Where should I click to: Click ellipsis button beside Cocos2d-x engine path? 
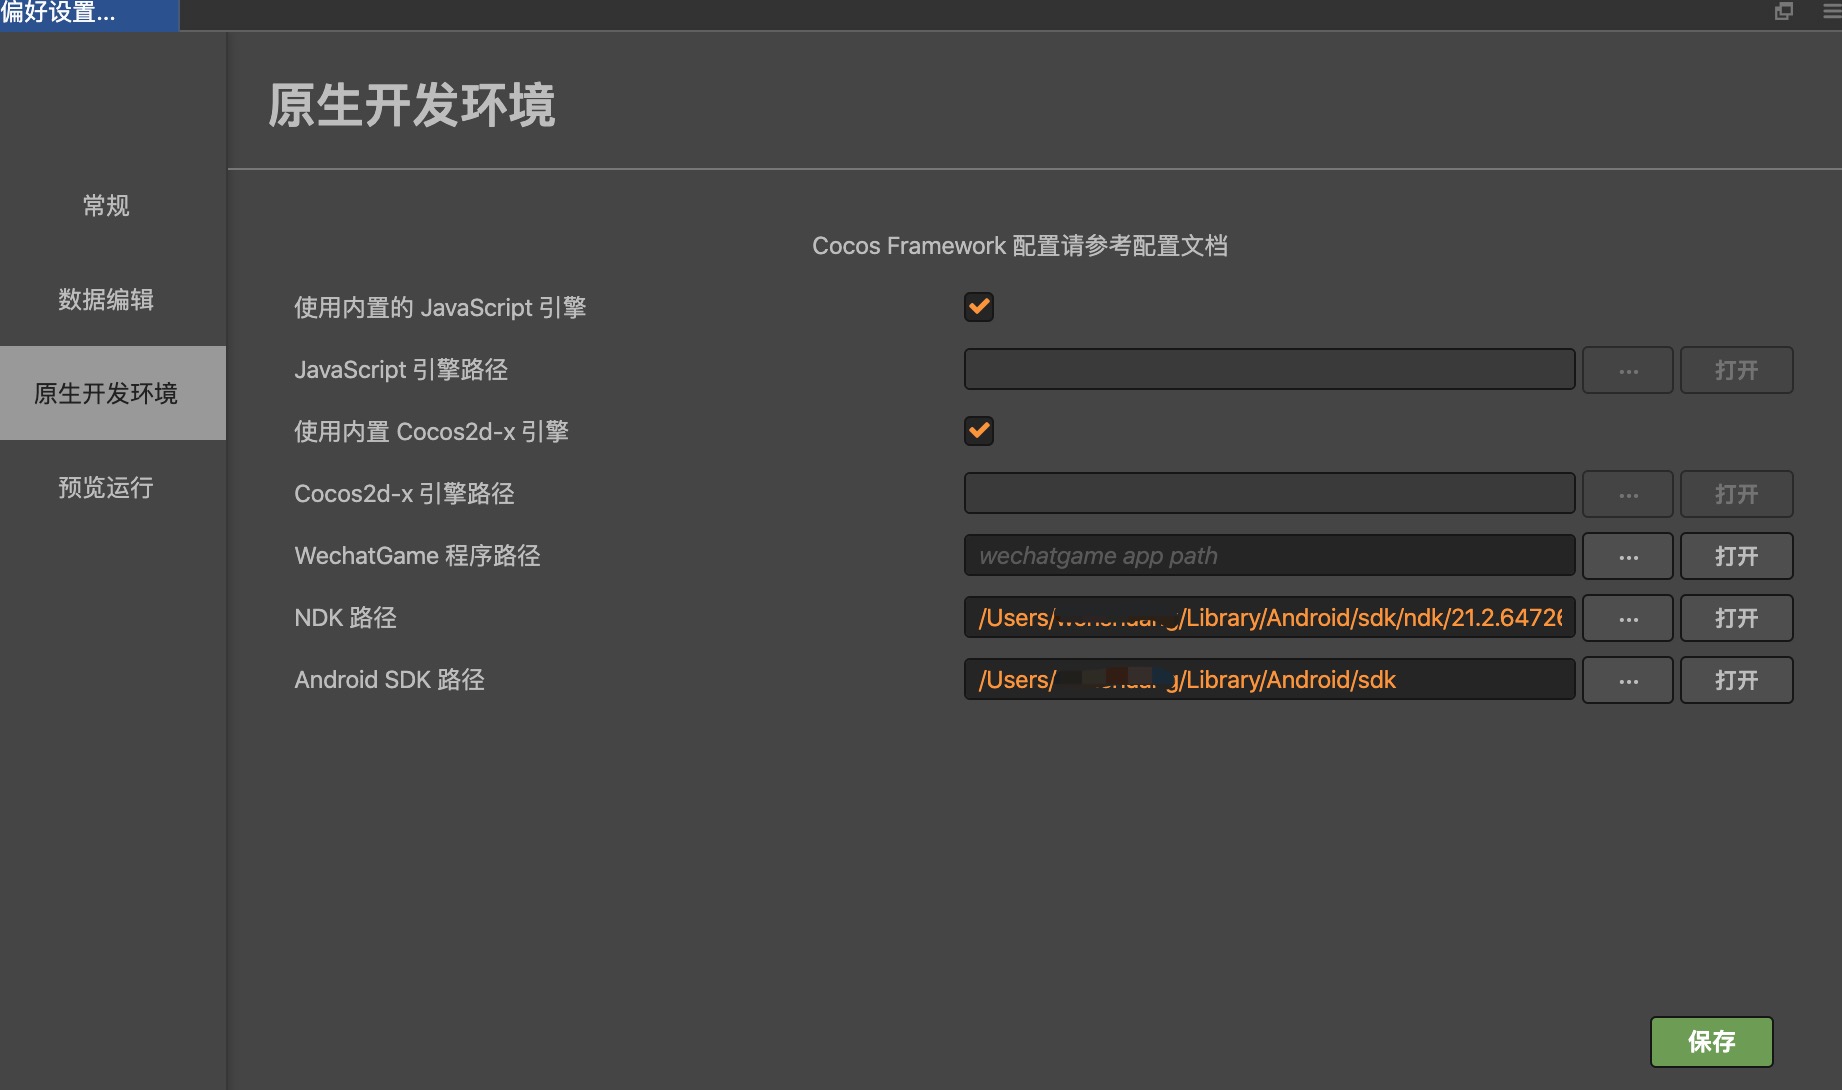[x=1627, y=494]
